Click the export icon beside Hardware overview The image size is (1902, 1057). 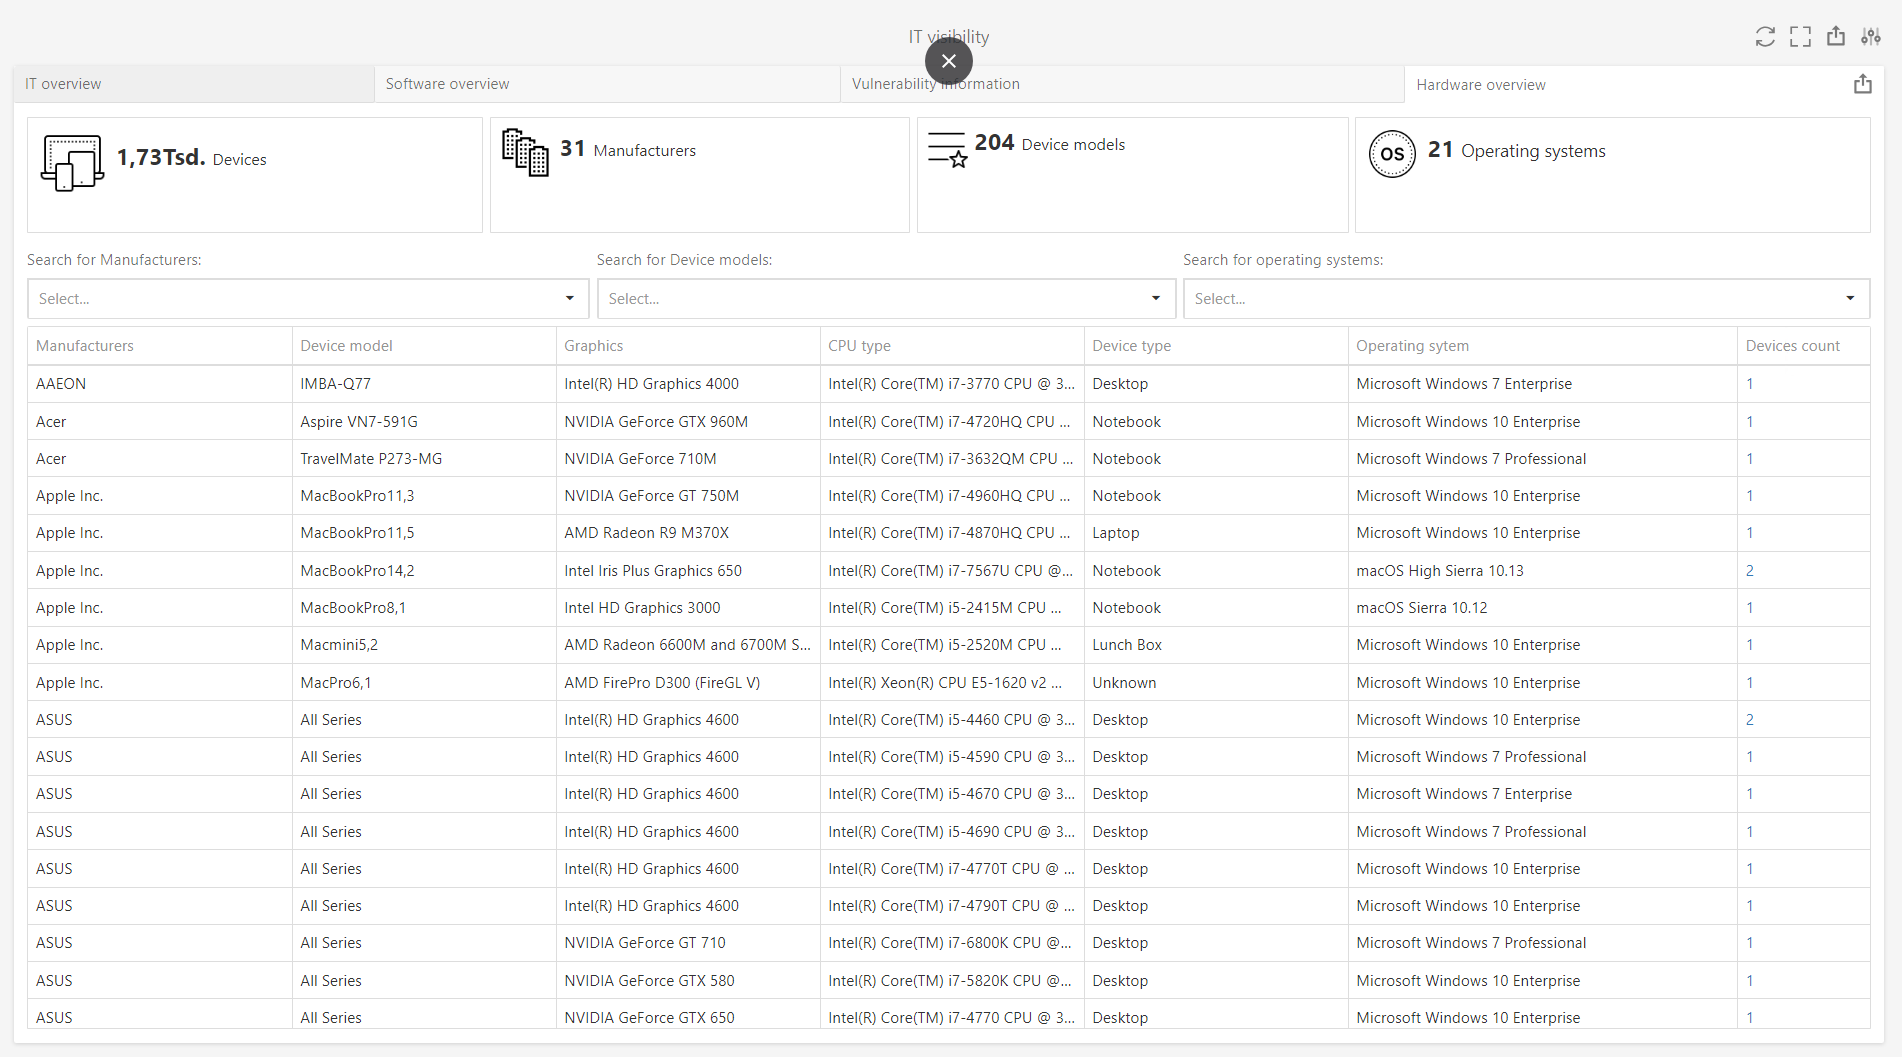[x=1862, y=85]
